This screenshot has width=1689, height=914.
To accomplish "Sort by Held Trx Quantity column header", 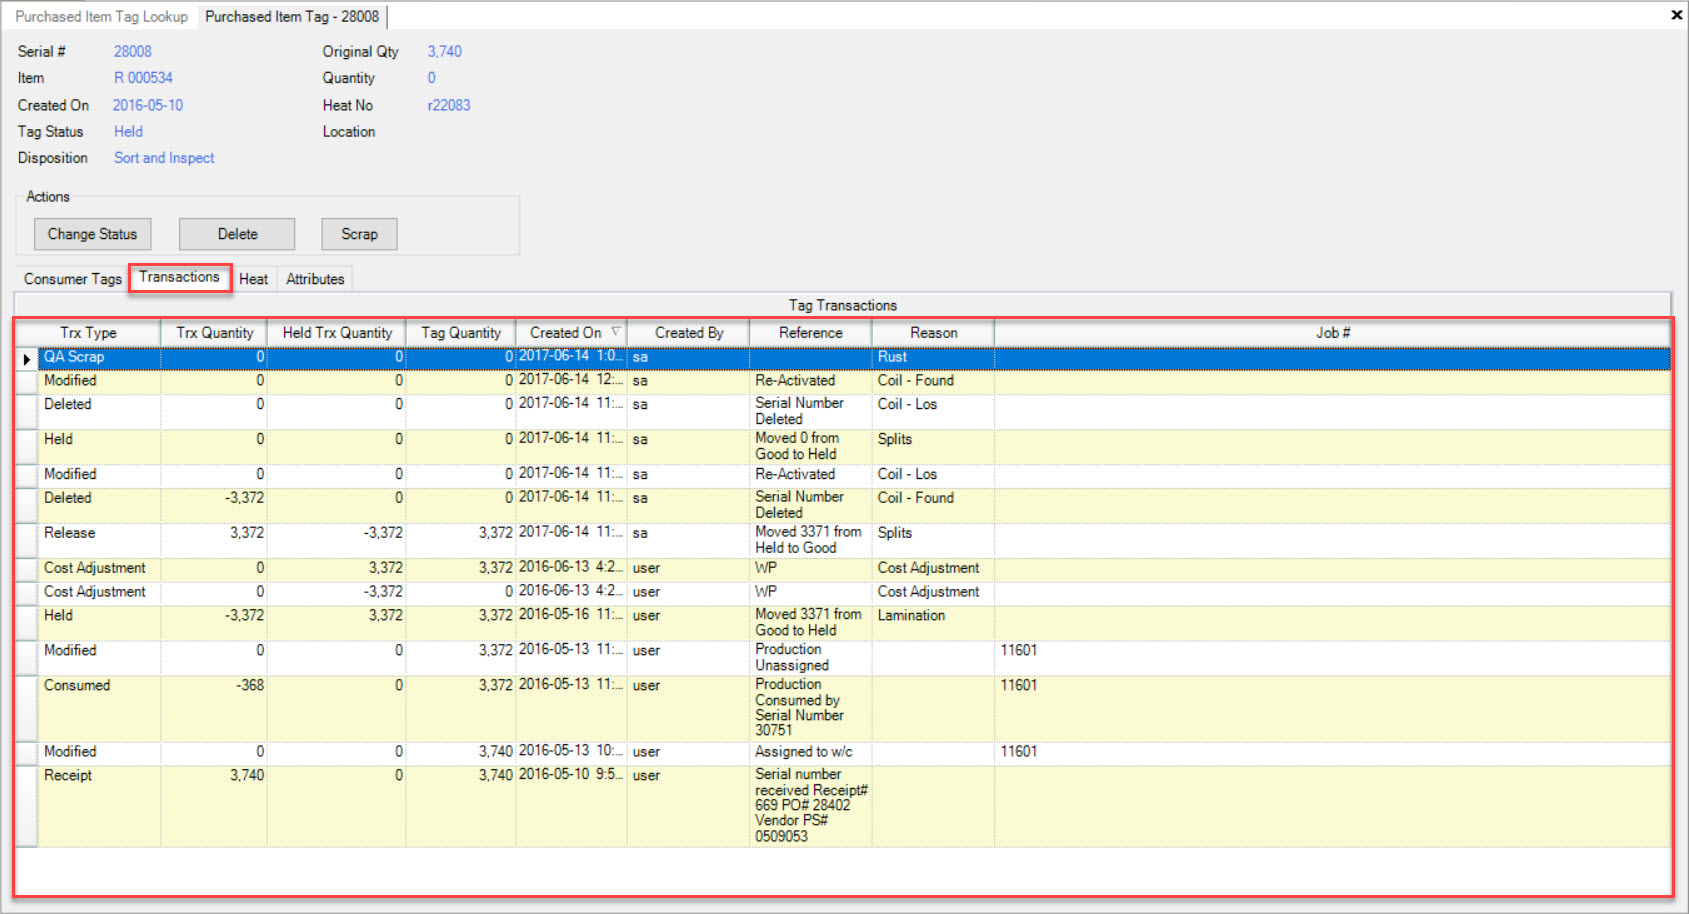I will coord(337,333).
